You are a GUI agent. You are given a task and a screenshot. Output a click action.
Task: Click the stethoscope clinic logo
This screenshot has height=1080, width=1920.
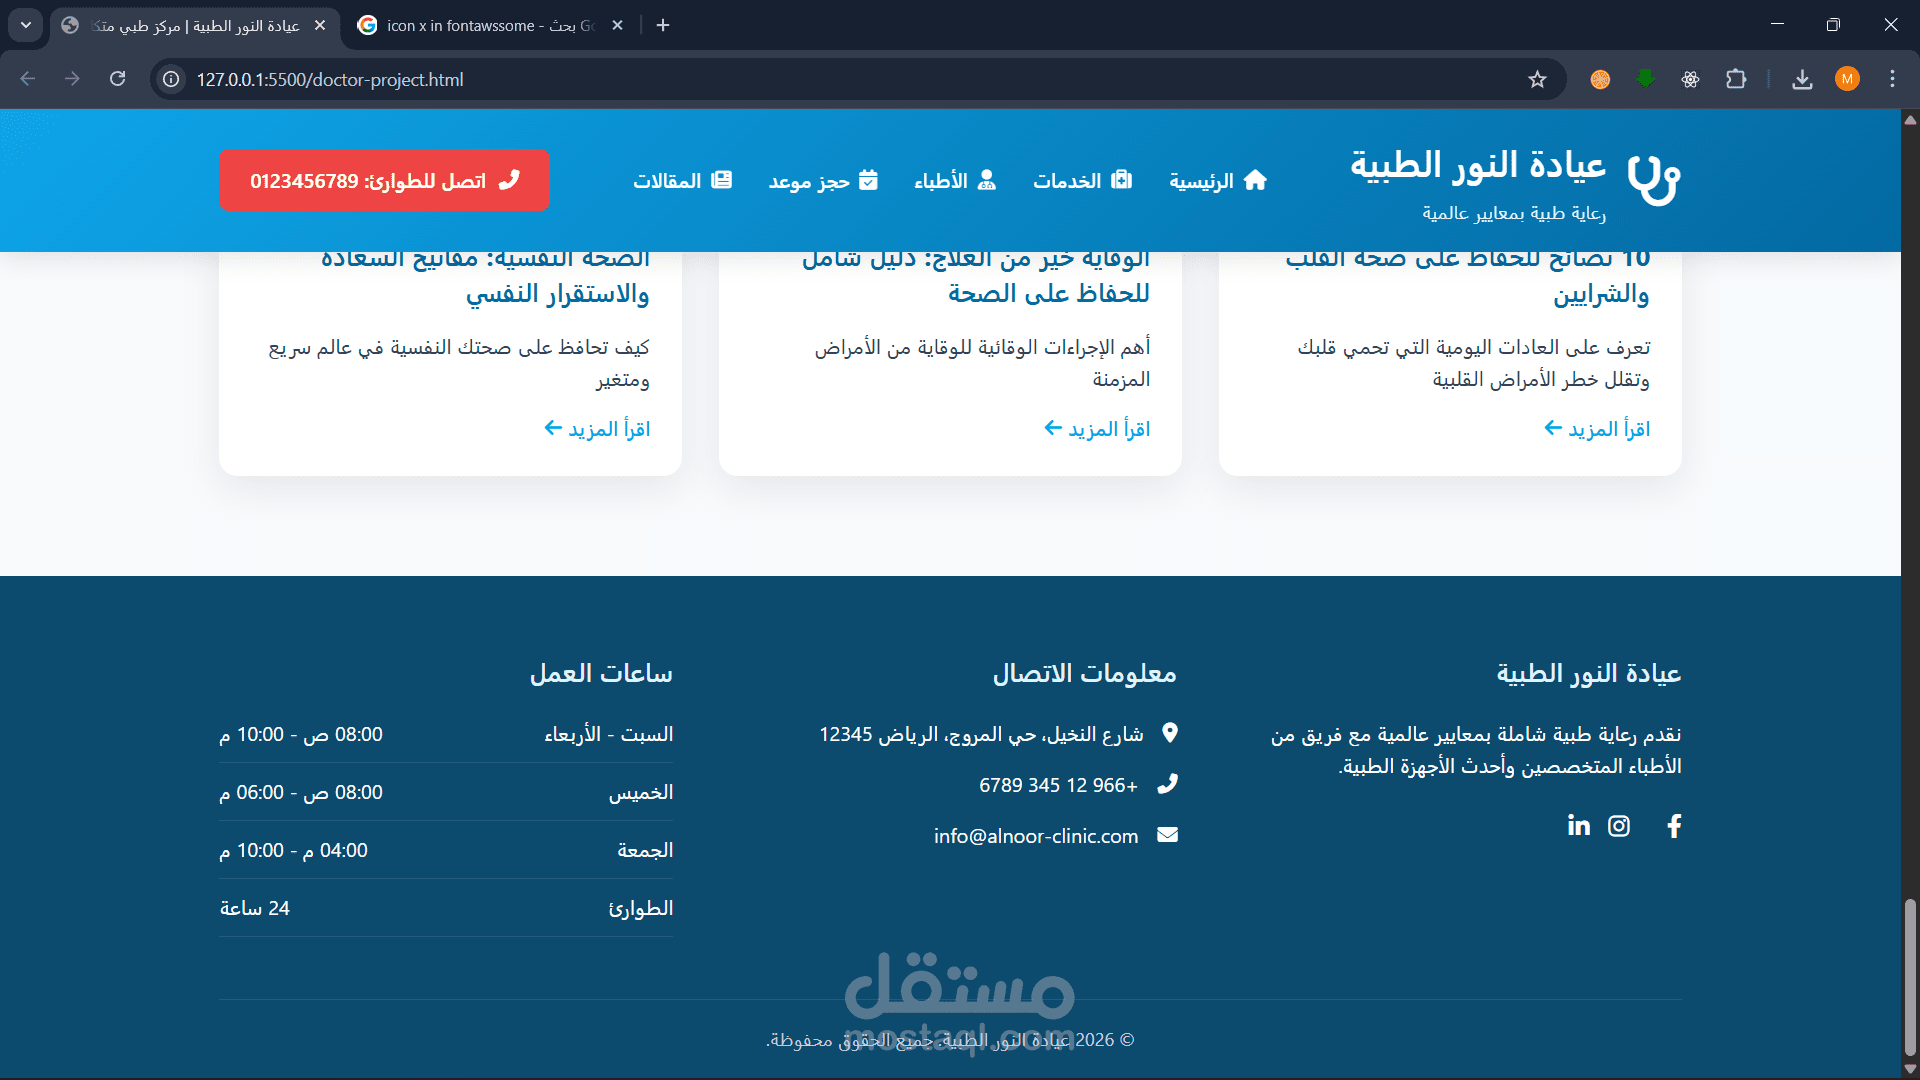(x=1653, y=180)
